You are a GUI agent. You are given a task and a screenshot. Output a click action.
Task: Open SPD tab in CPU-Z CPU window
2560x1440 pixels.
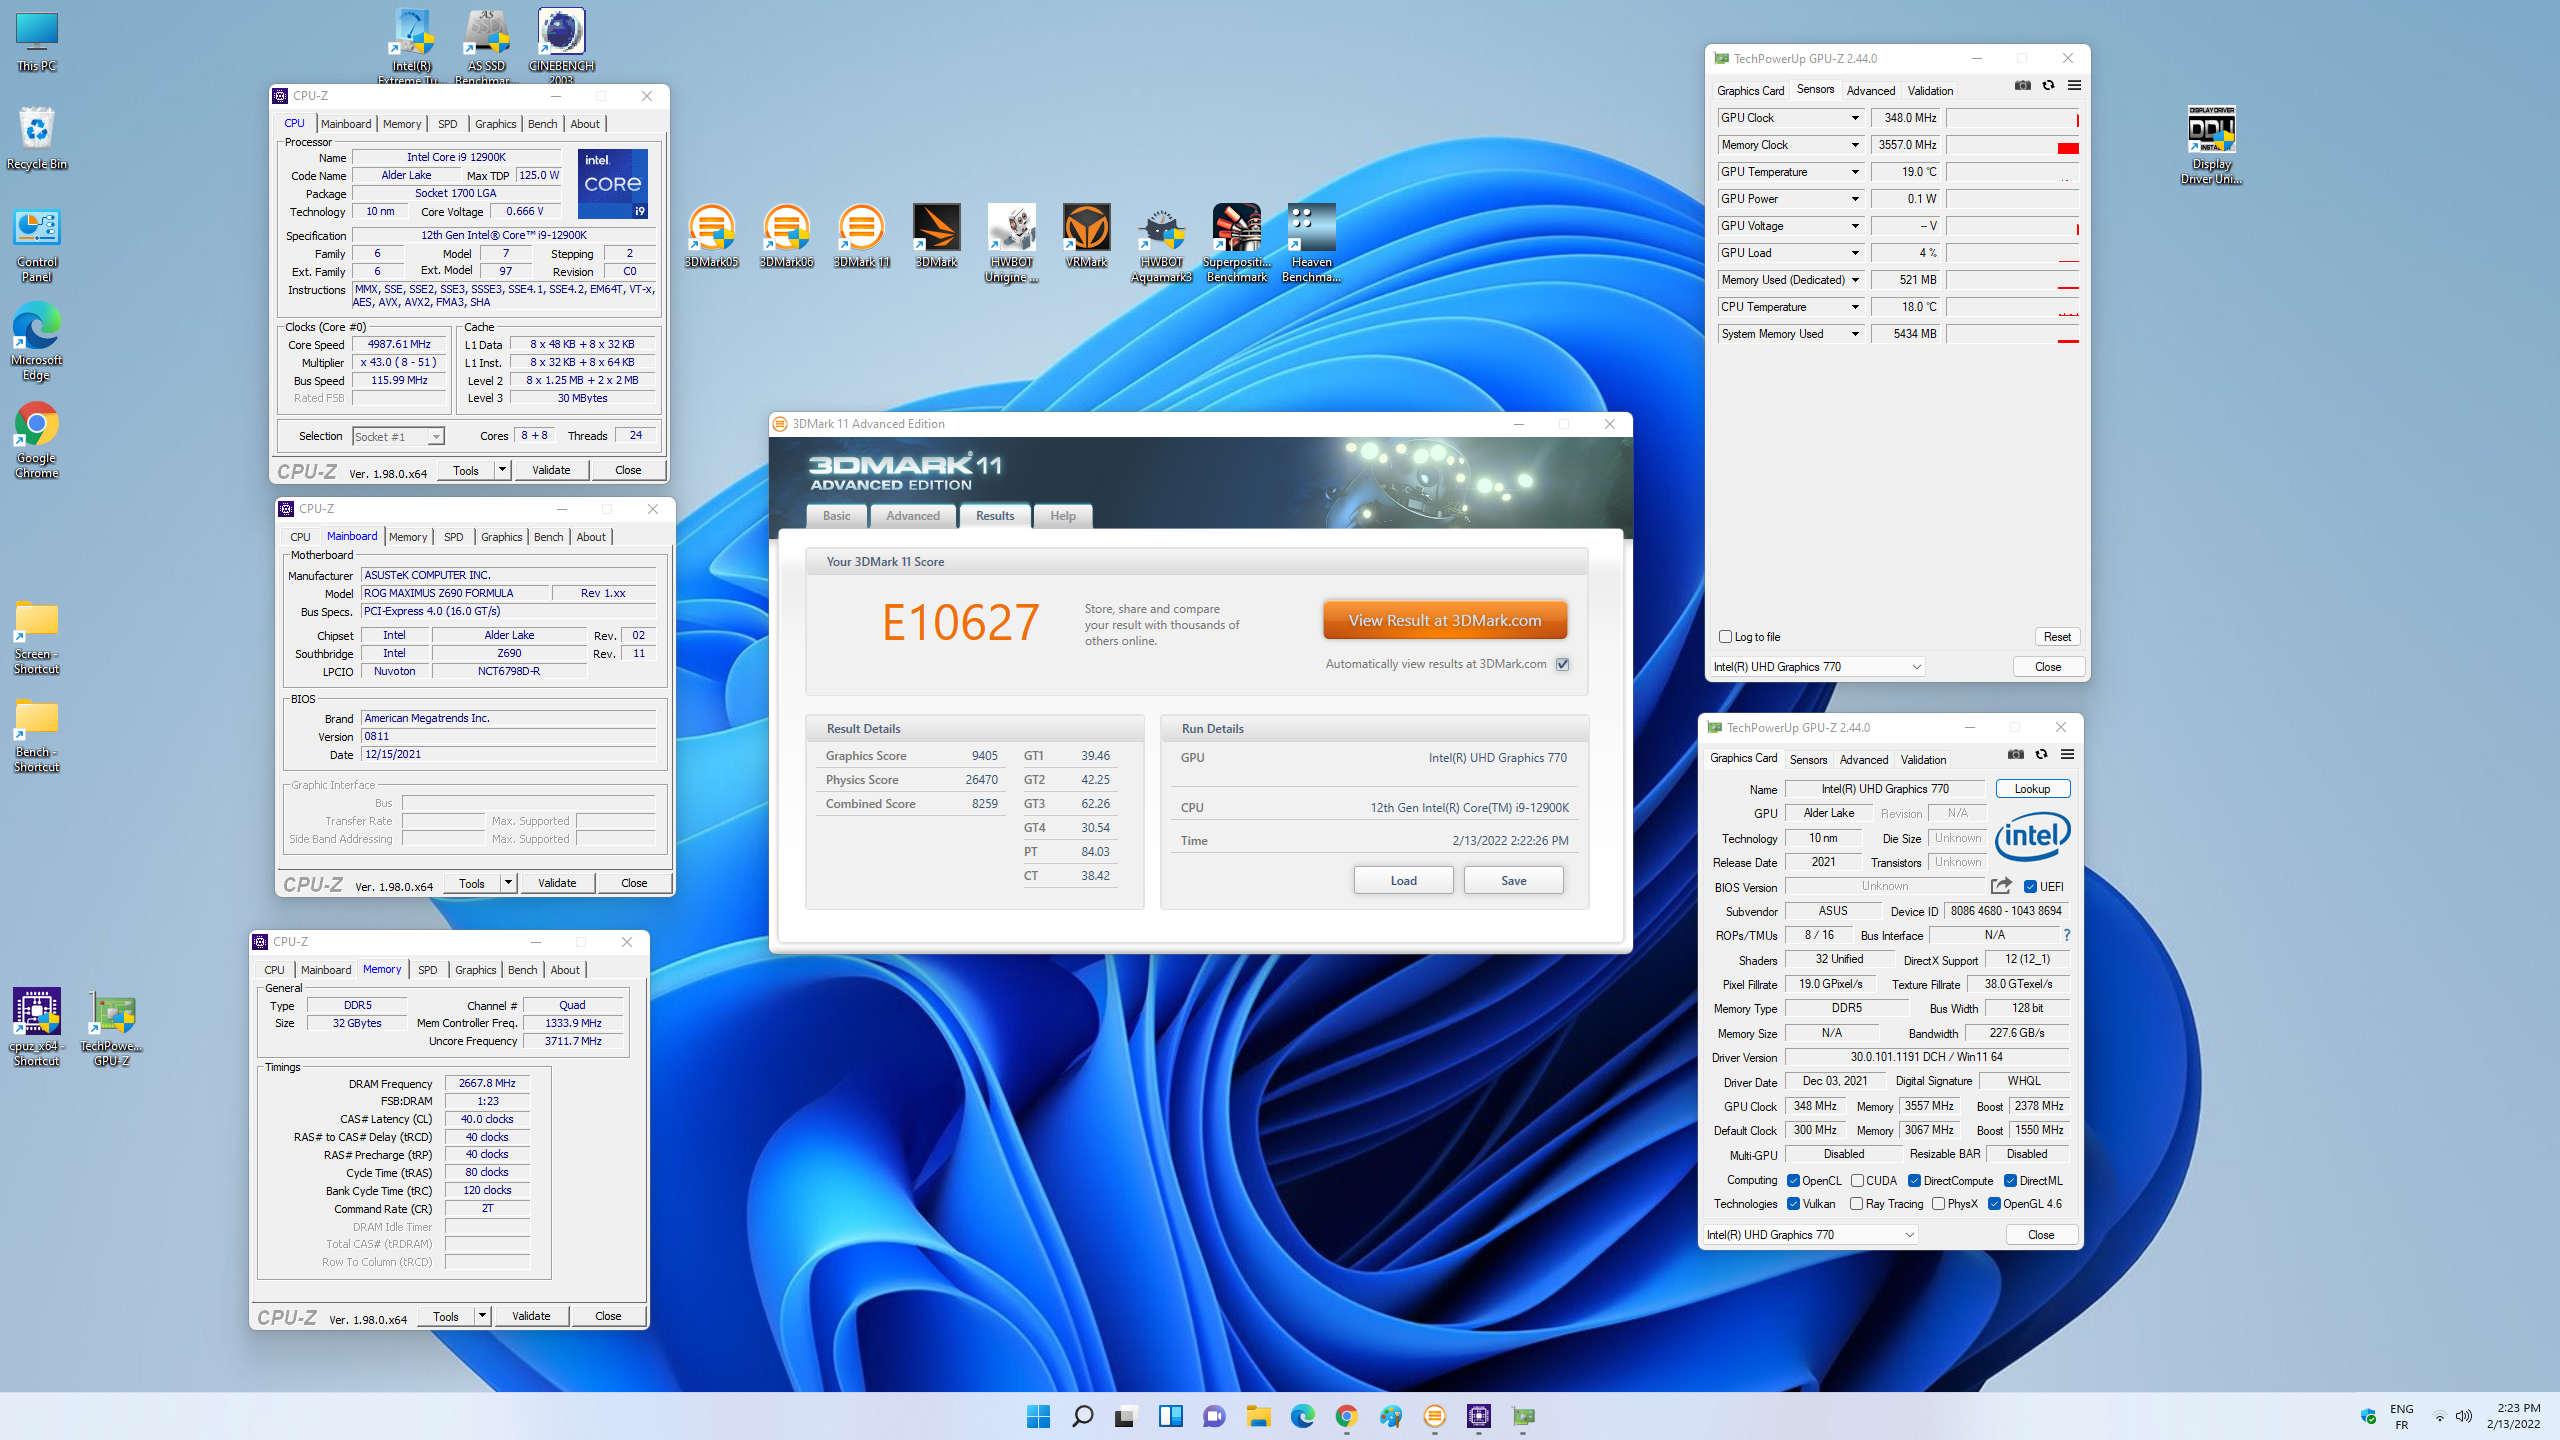coord(447,124)
